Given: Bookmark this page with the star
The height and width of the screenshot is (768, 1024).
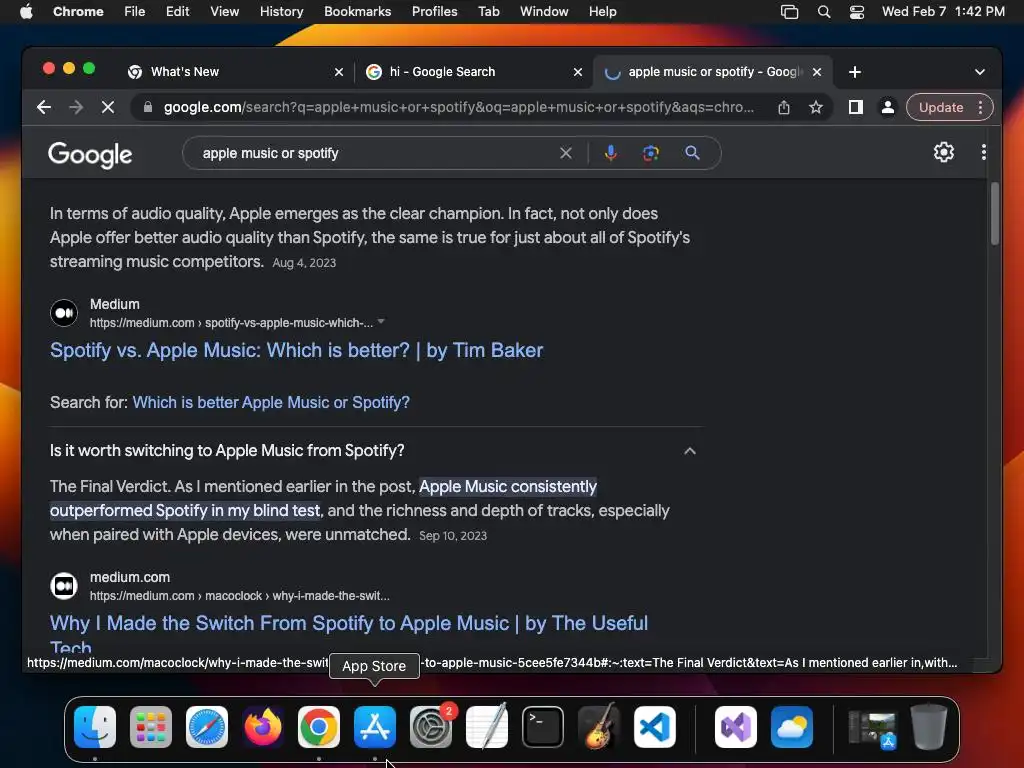Looking at the screenshot, I should 816,107.
